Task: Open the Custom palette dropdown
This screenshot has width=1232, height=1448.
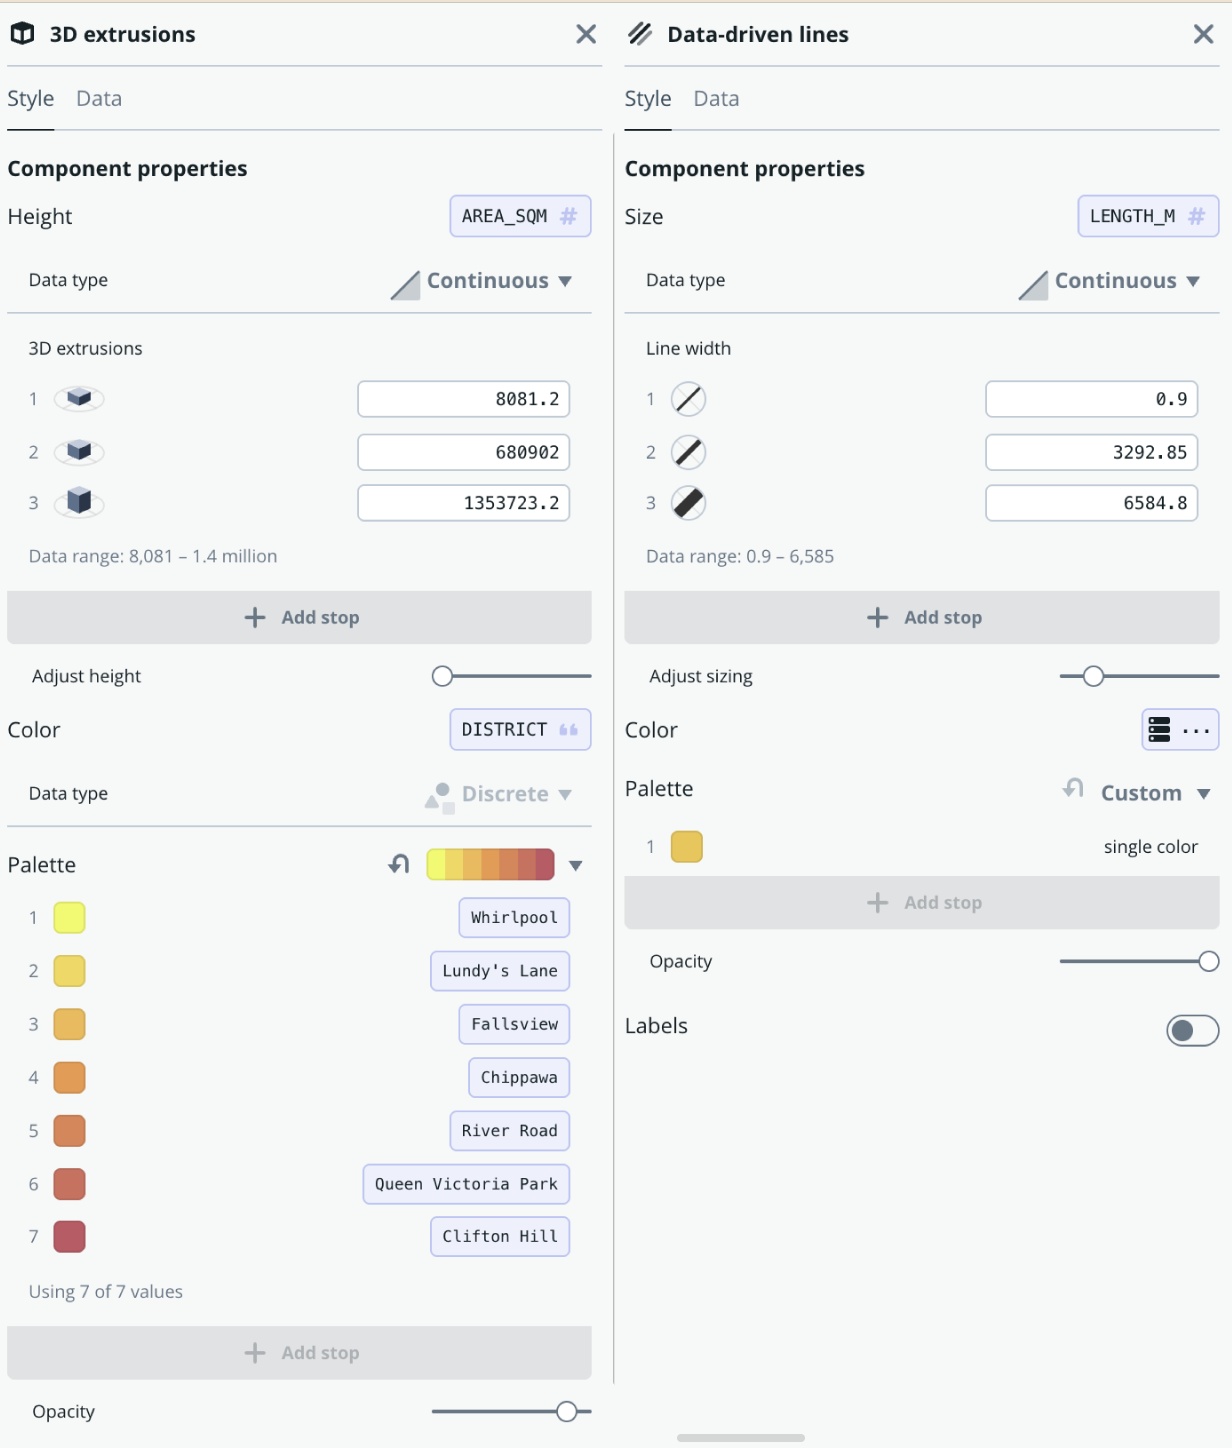Action: pos(1156,793)
